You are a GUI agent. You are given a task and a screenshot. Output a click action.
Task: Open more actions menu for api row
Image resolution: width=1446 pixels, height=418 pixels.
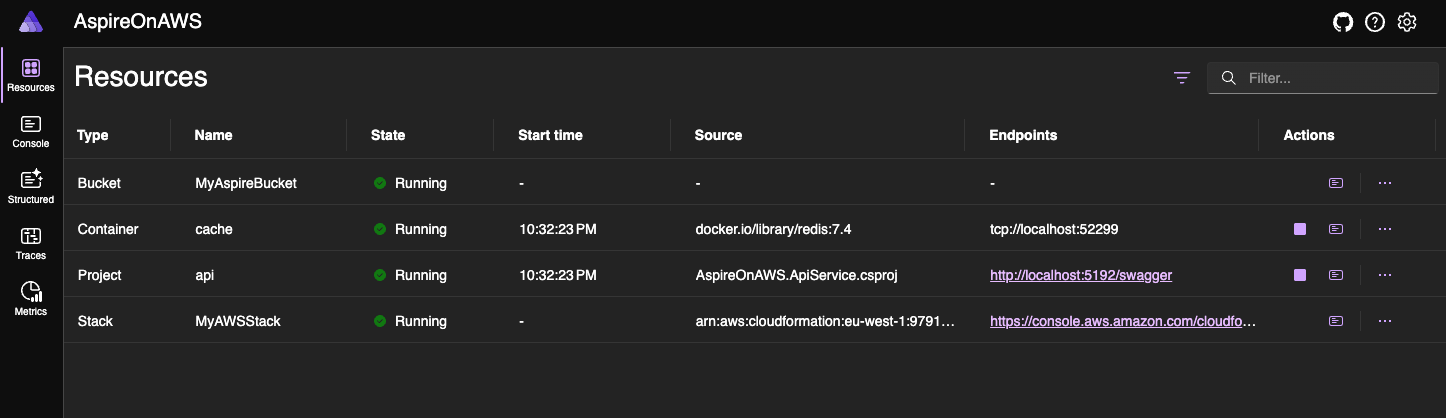(x=1385, y=275)
